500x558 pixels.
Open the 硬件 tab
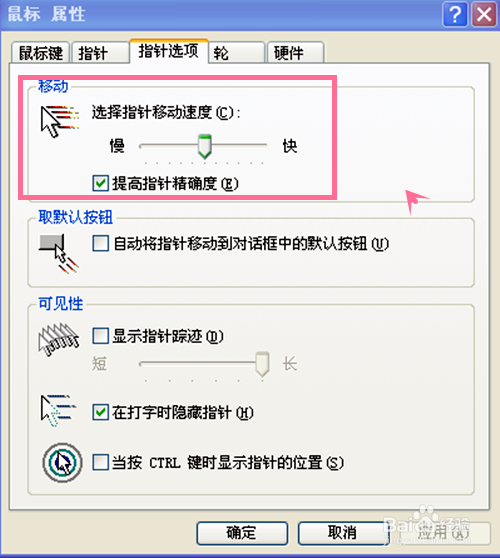295,53
